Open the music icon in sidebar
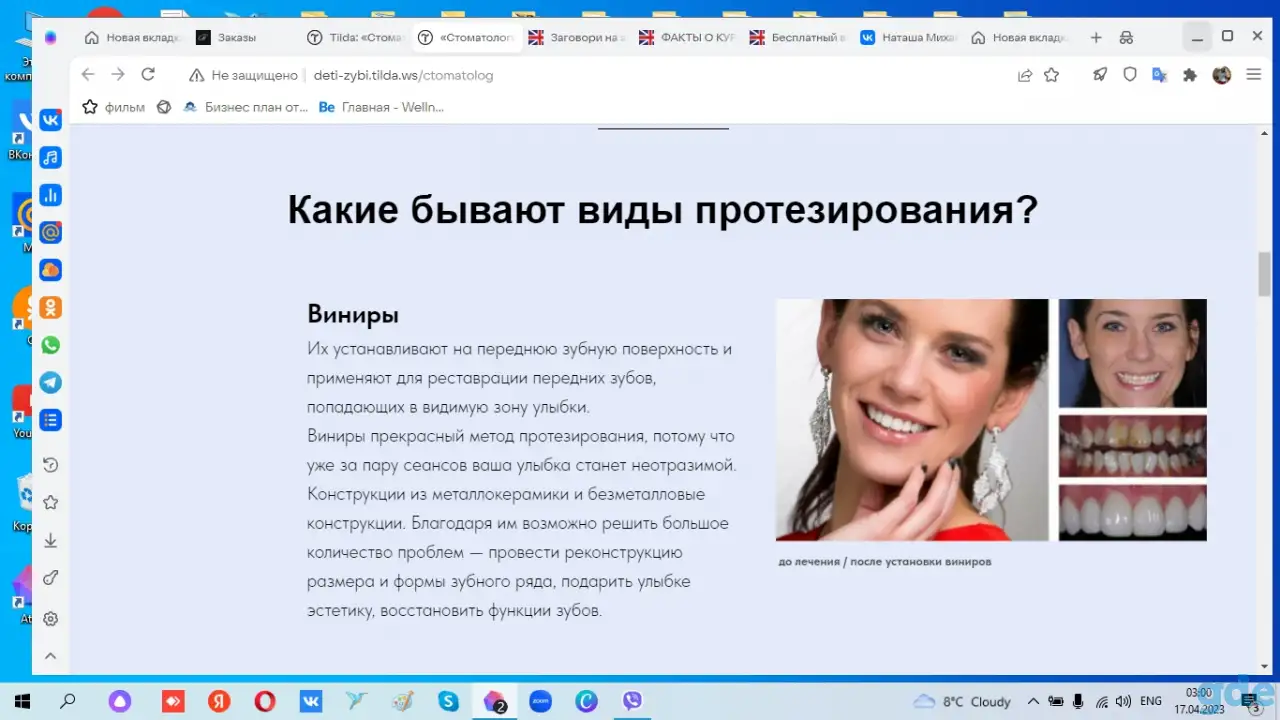The width and height of the screenshot is (1280, 720). click(x=50, y=157)
